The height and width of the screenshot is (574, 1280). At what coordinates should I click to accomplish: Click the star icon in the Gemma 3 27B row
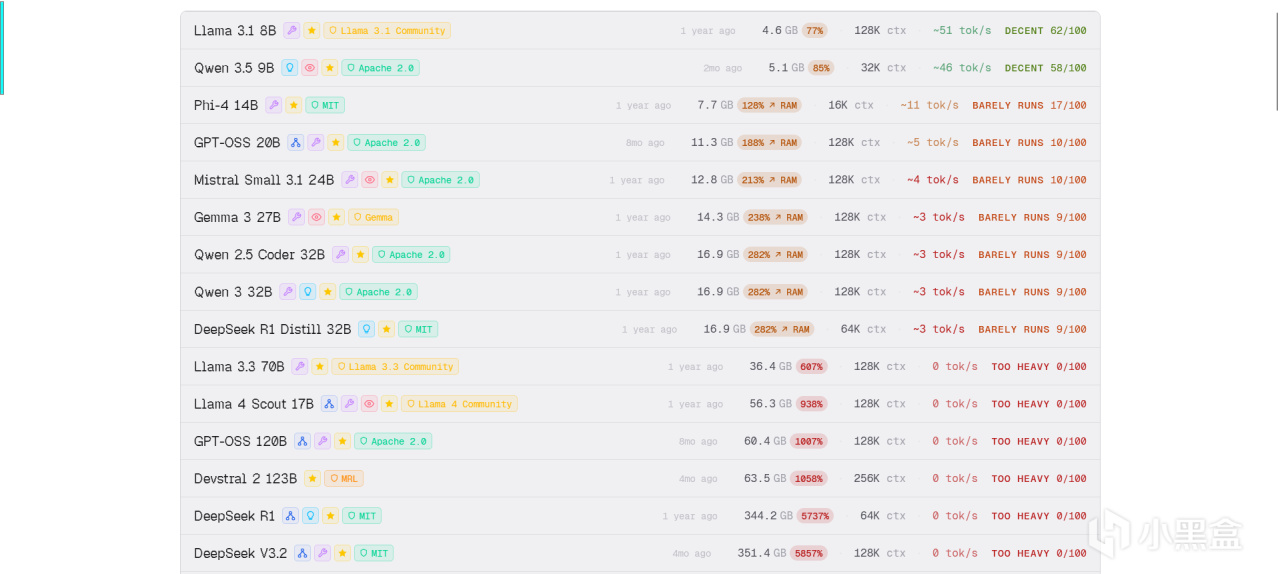pyautogui.click(x=337, y=217)
